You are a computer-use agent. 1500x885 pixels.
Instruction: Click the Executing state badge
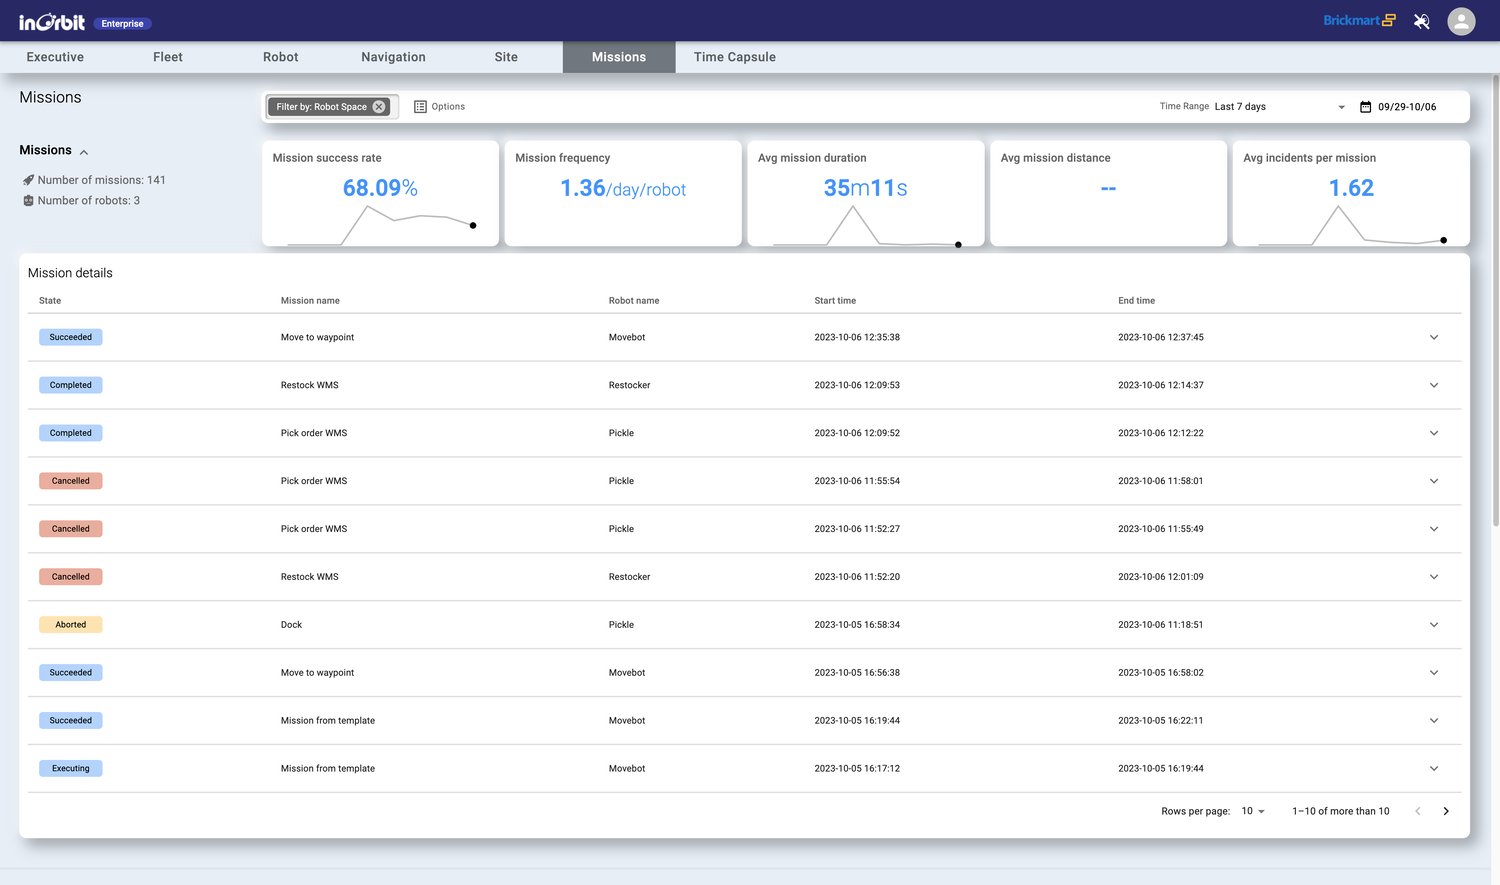pyautogui.click(x=71, y=769)
